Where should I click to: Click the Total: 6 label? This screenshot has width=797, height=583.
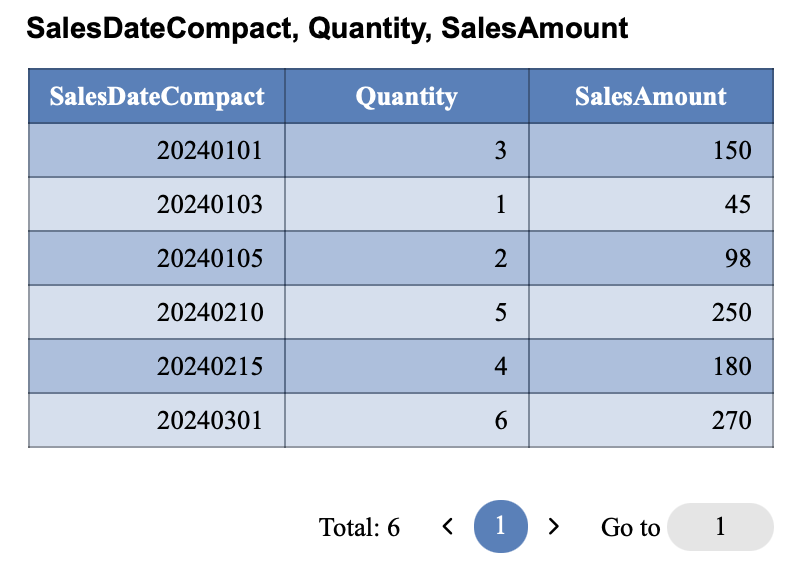pyautogui.click(x=359, y=527)
